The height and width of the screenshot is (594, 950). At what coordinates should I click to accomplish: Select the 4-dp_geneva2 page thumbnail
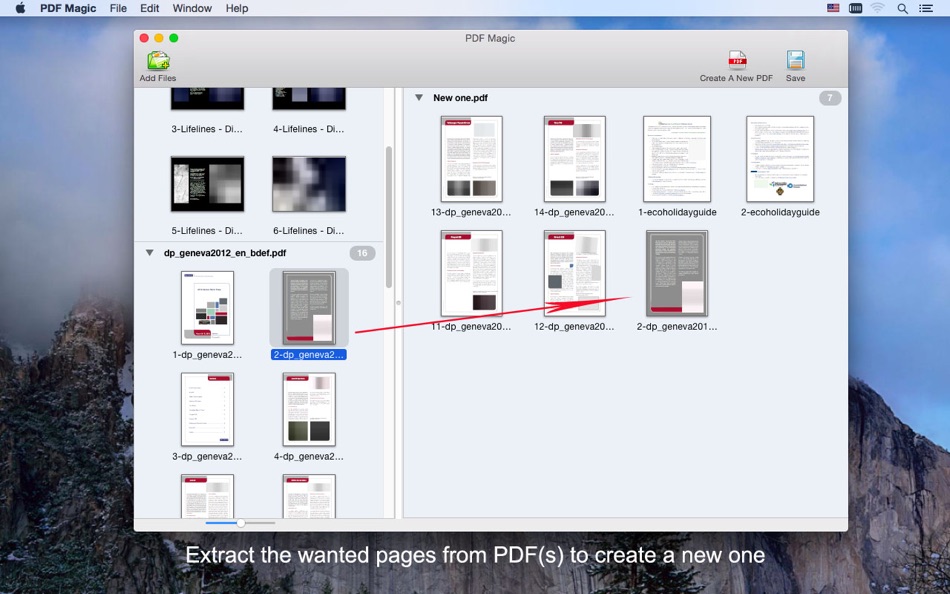[x=309, y=410]
